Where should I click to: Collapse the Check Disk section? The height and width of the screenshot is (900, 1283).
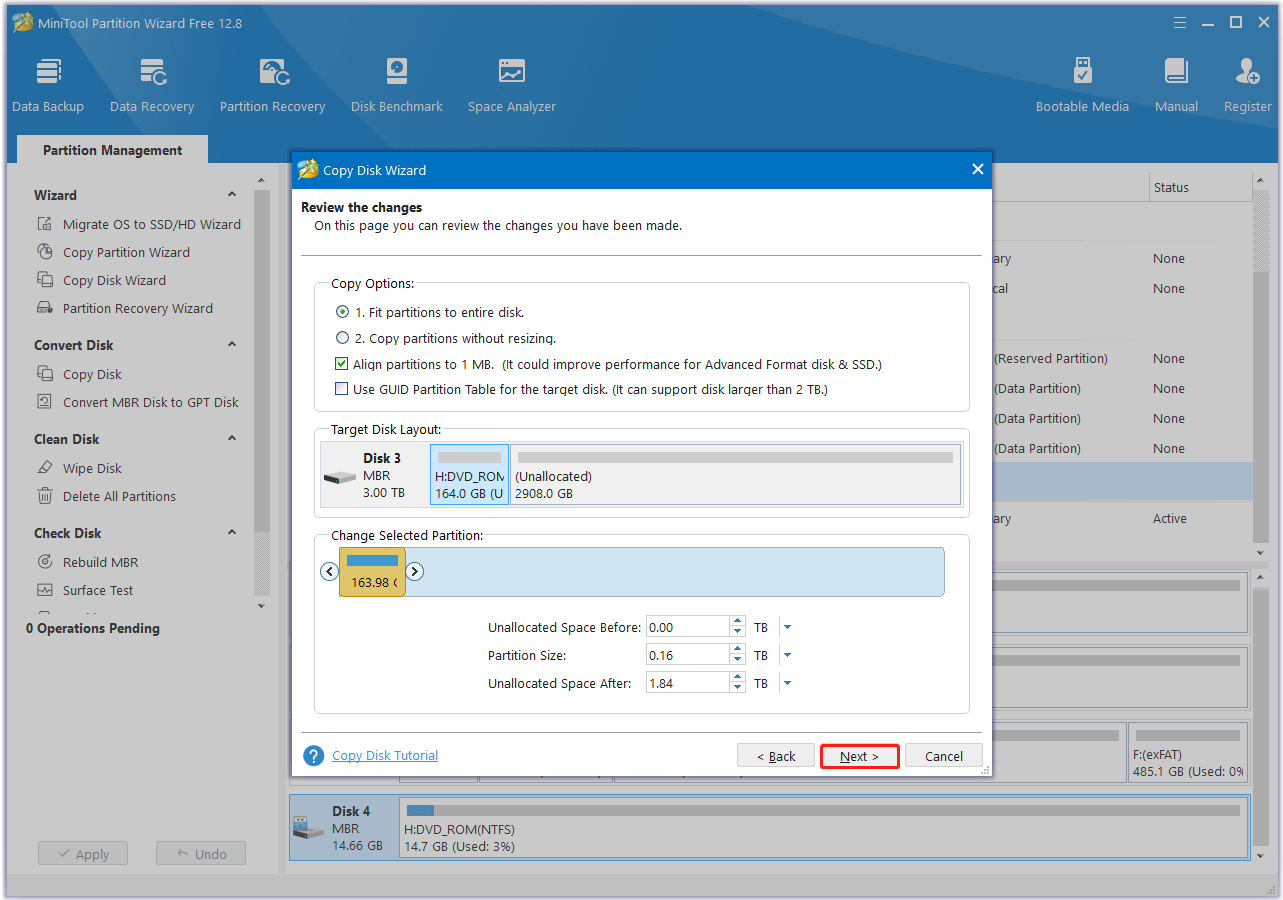(x=232, y=533)
